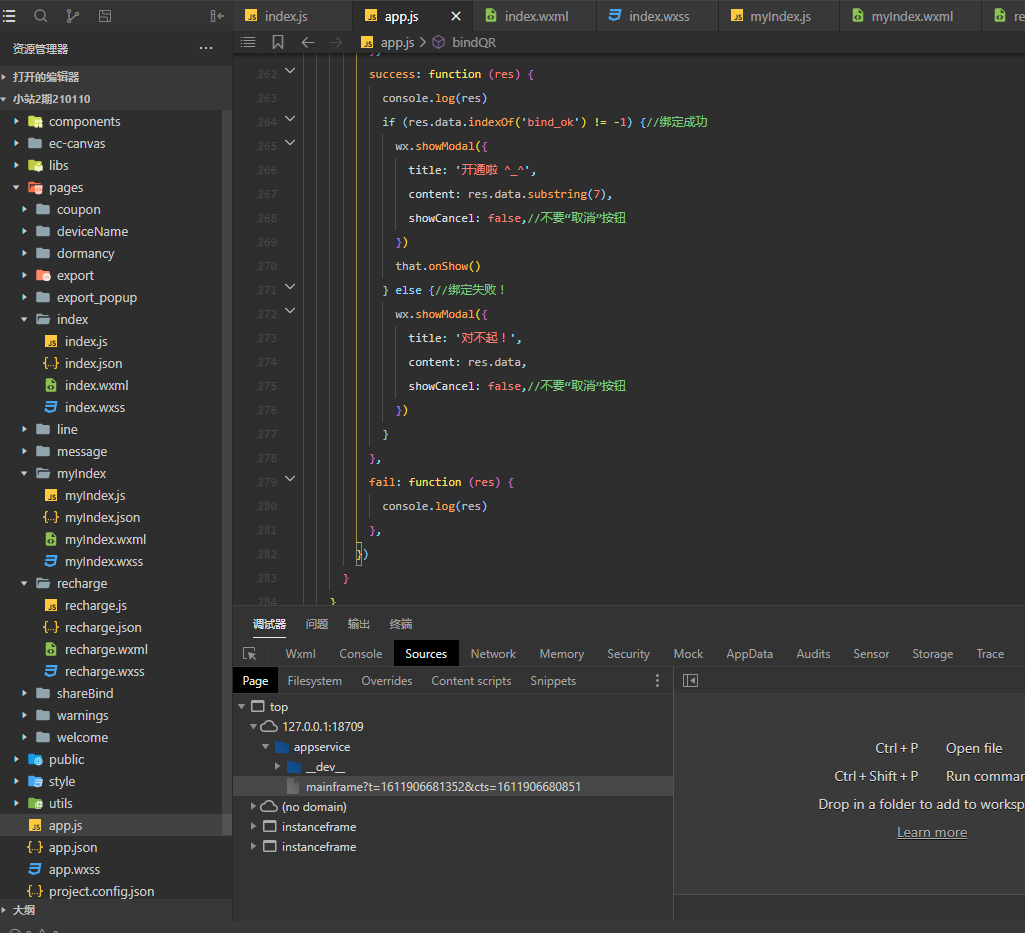Open the 终端 panel tab

401,624
